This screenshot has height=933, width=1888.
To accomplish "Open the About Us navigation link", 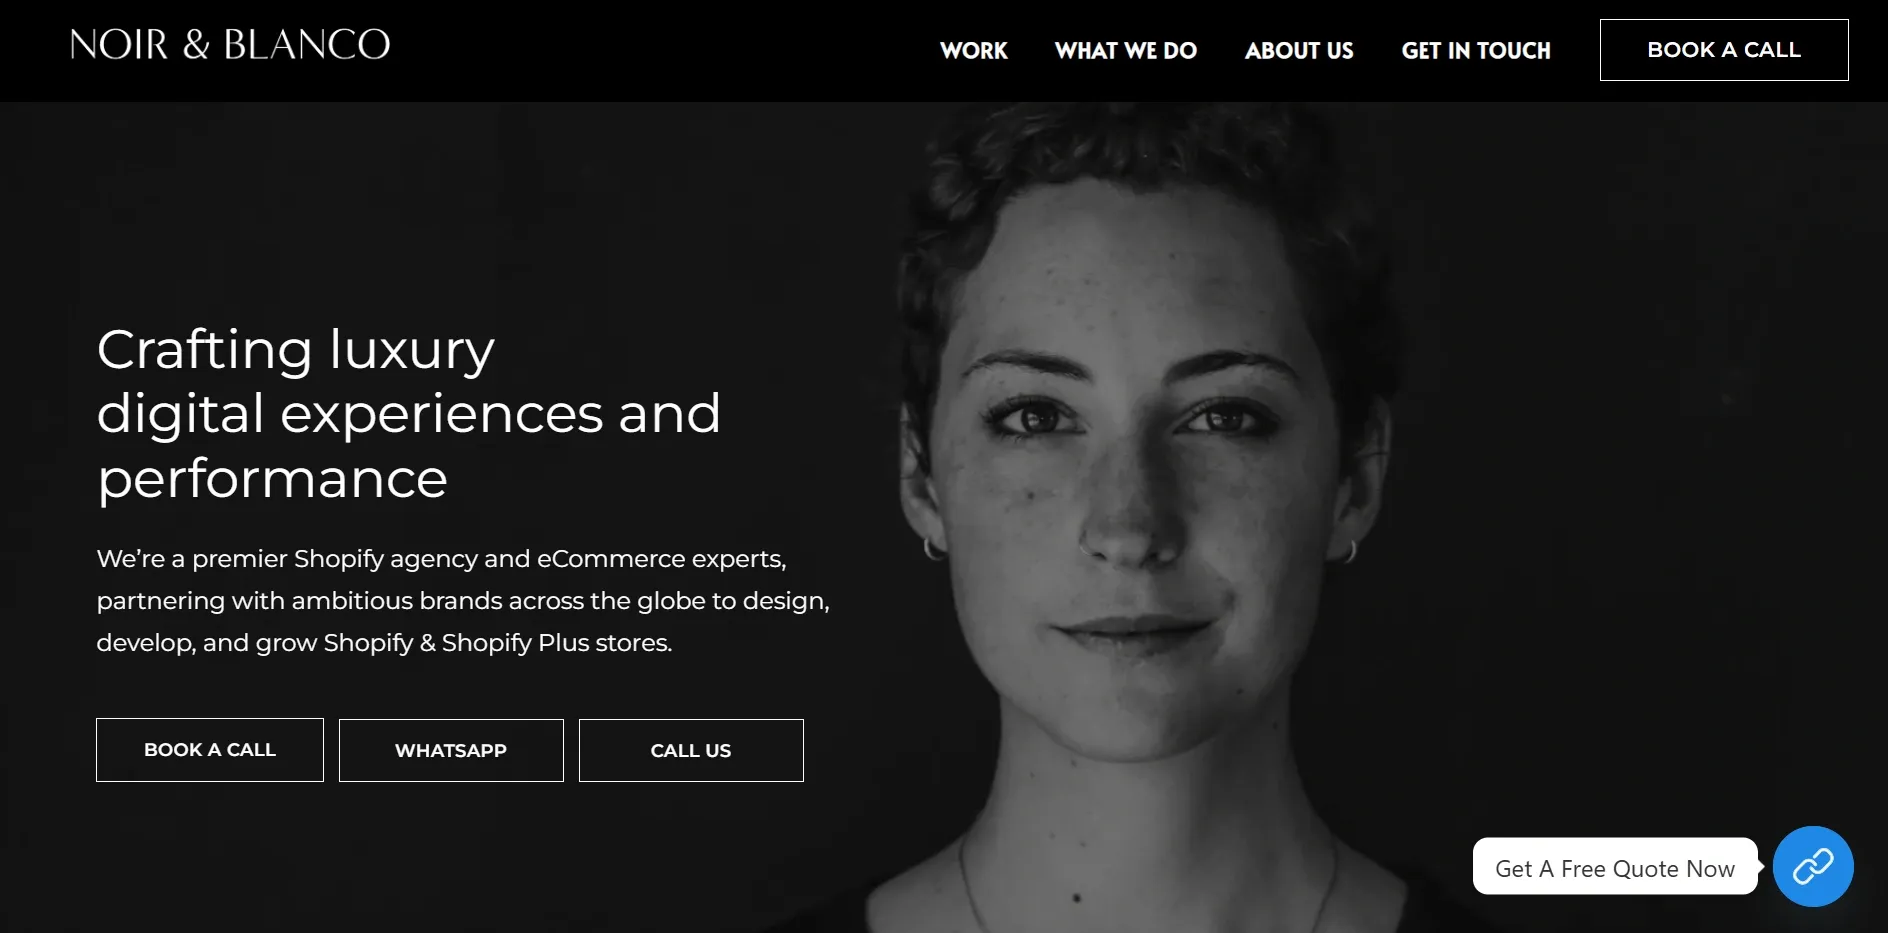I will (1299, 51).
